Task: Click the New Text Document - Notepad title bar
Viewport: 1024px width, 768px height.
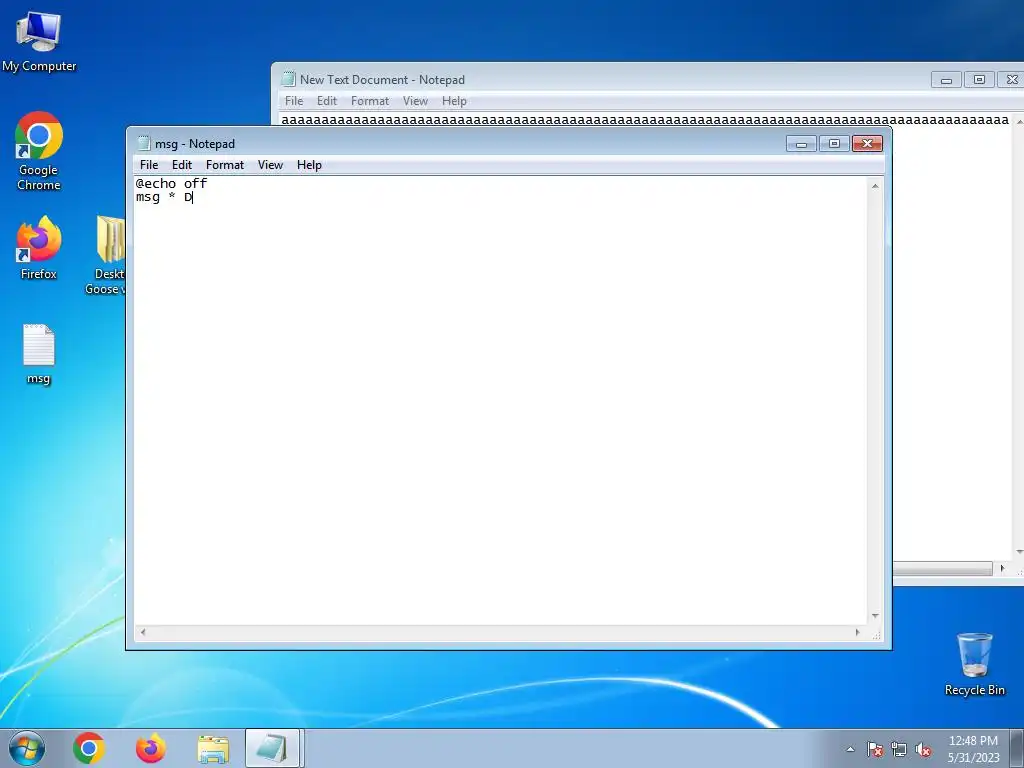Action: pos(607,80)
